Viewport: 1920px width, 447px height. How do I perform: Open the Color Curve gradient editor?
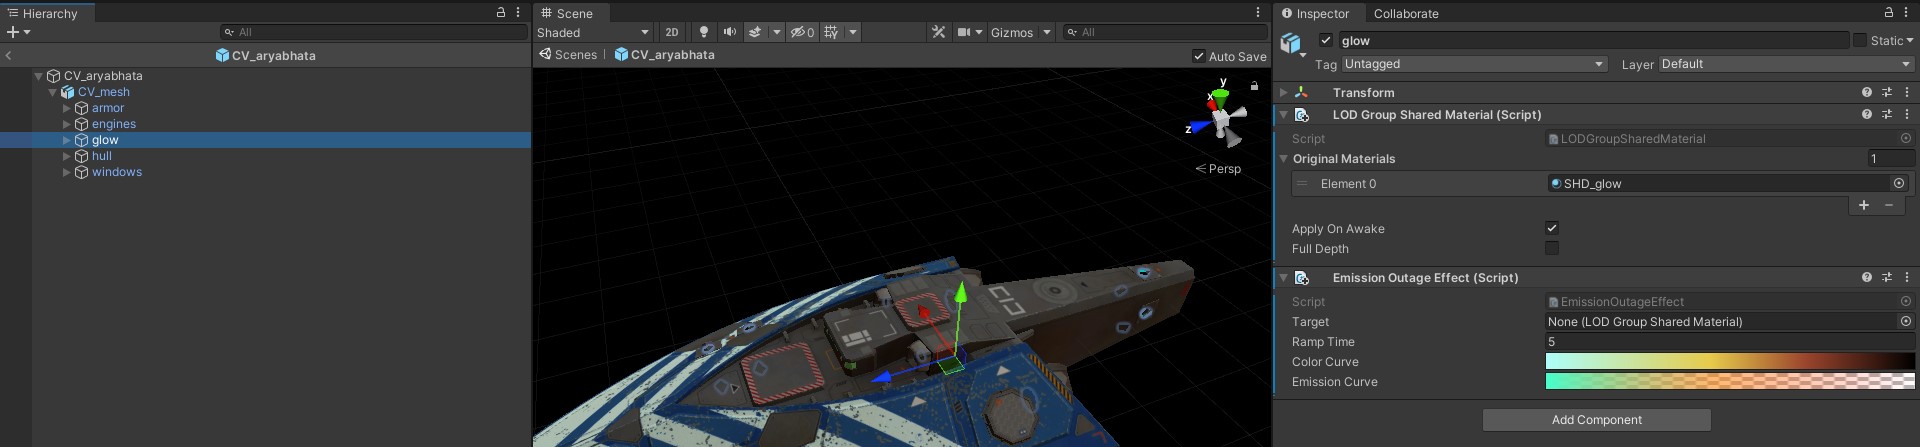tap(1729, 362)
